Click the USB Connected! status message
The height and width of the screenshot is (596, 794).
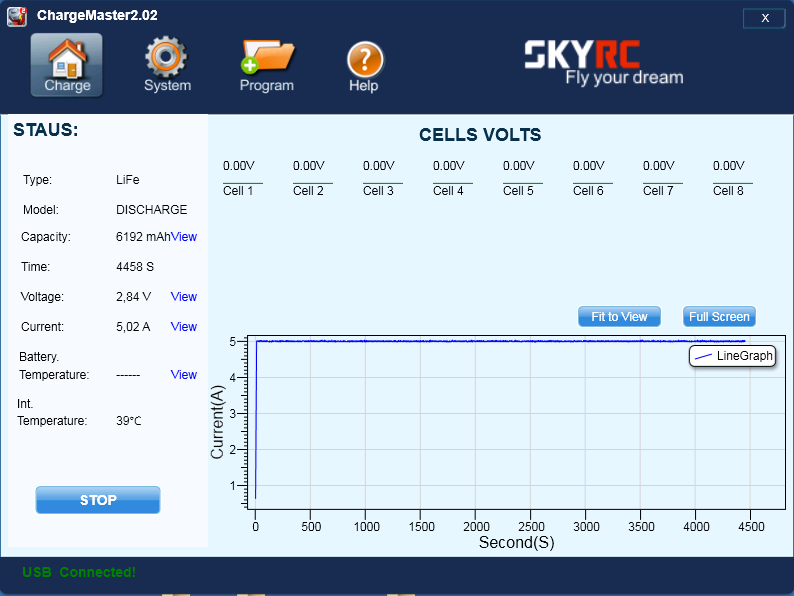pos(79,572)
